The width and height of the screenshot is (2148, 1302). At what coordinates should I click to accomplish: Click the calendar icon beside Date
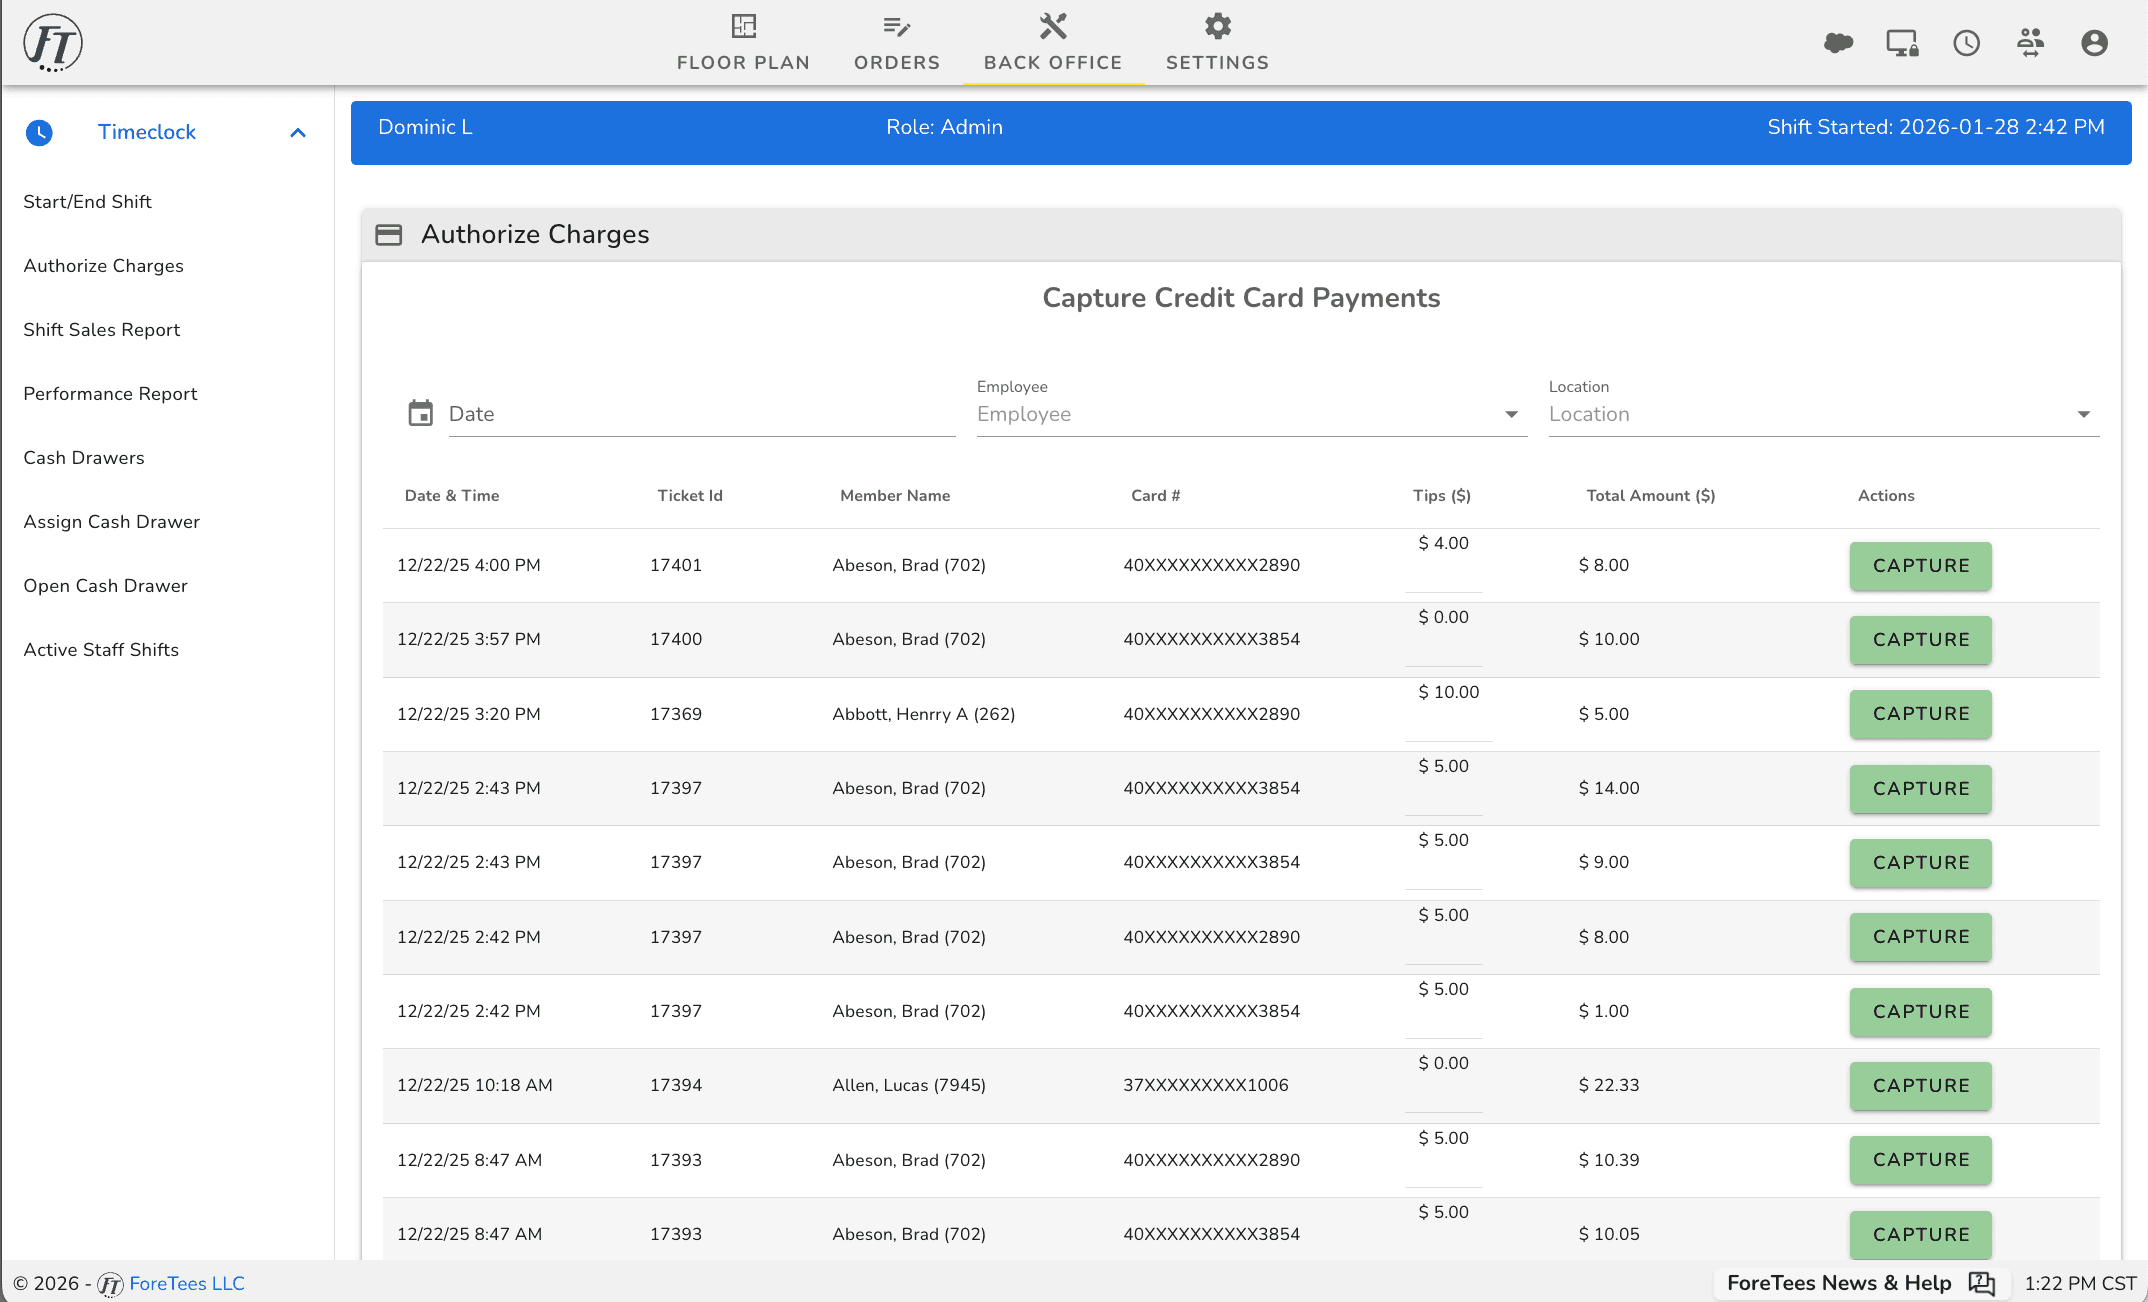pos(421,413)
